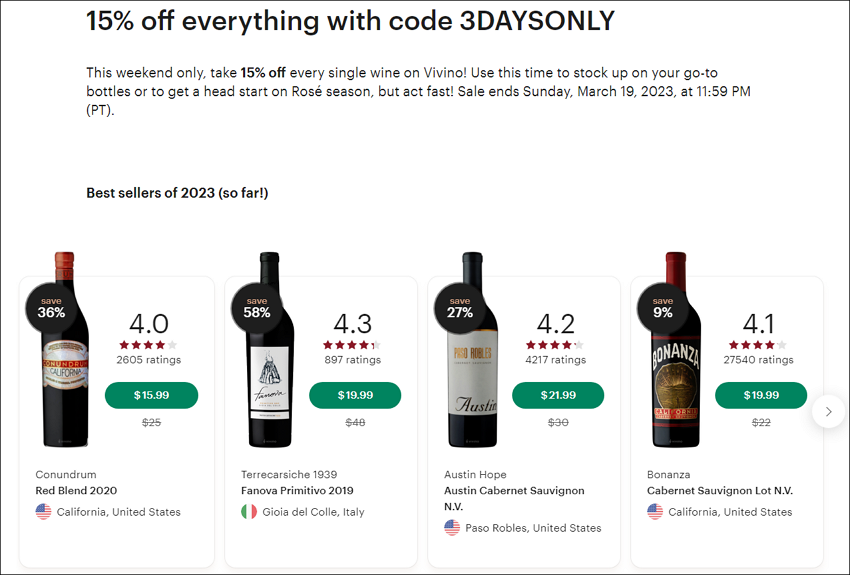
Task: Open the Fanova Primitivo 2019 wine link
Action: [x=297, y=490]
